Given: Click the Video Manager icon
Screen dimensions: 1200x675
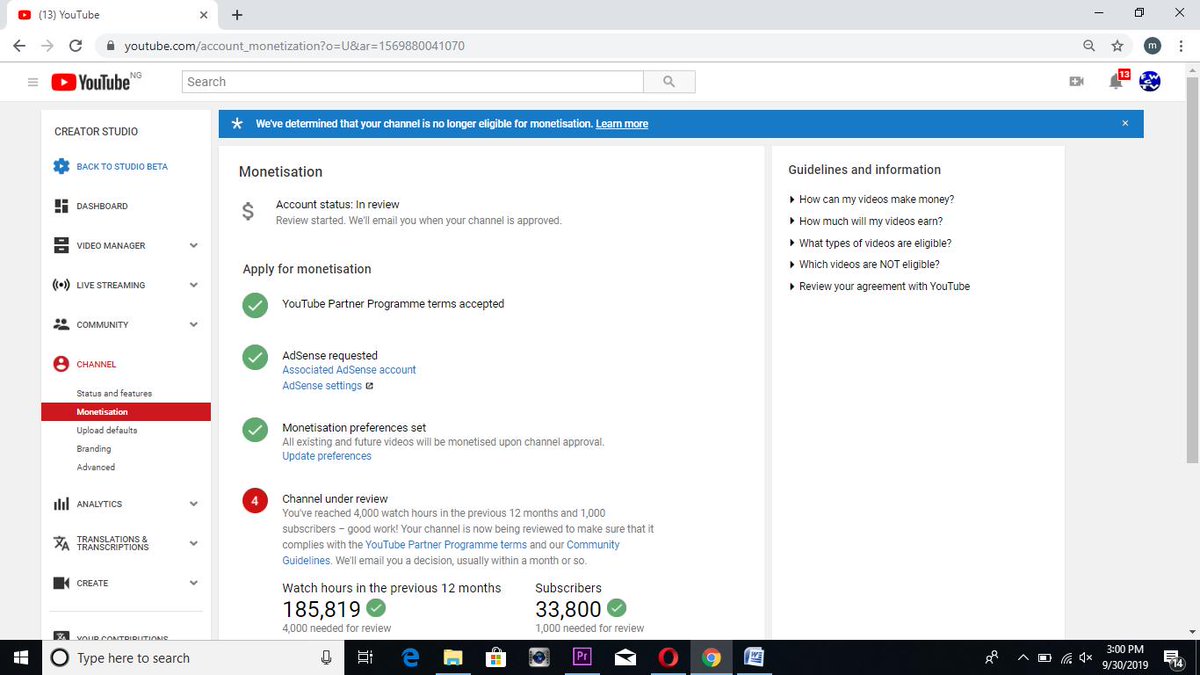Looking at the screenshot, I should click(x=61, y=245).
